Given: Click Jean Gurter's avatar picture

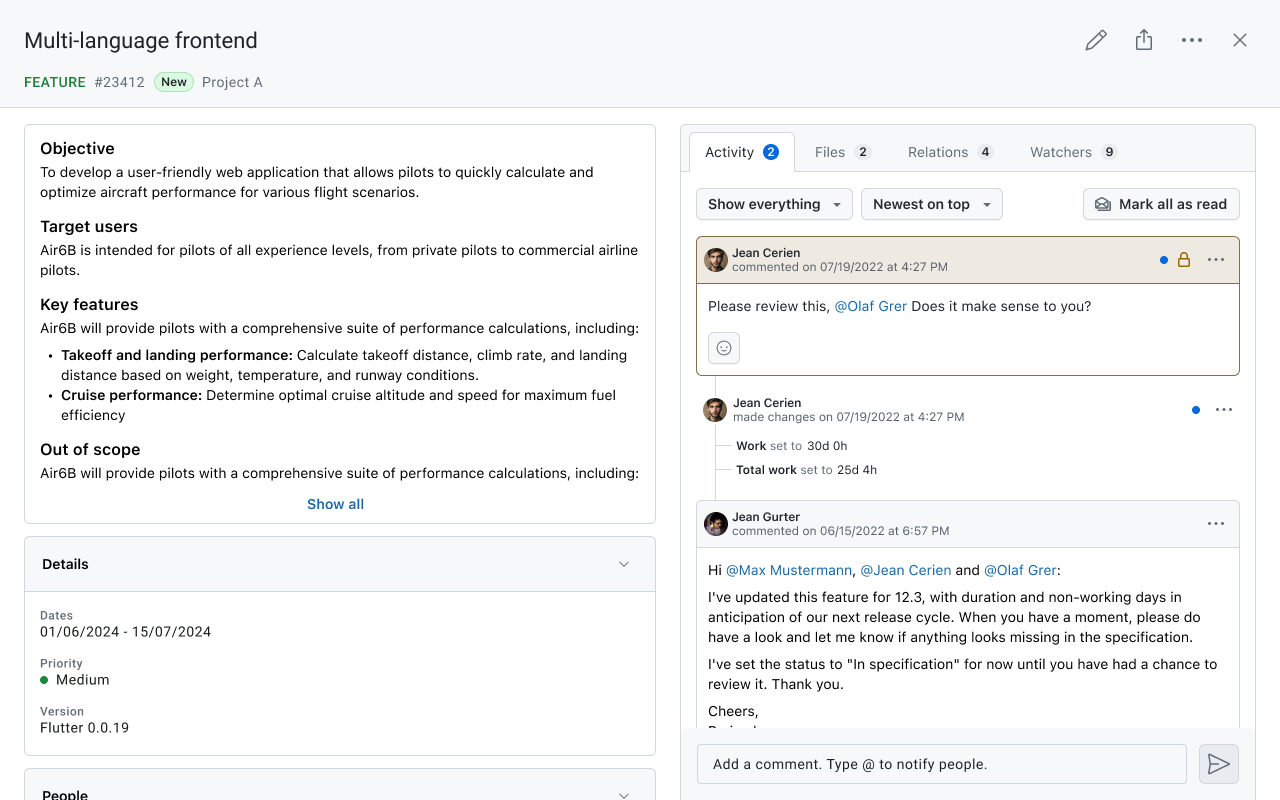Looking at the screenshot, I should coord(716,524).
